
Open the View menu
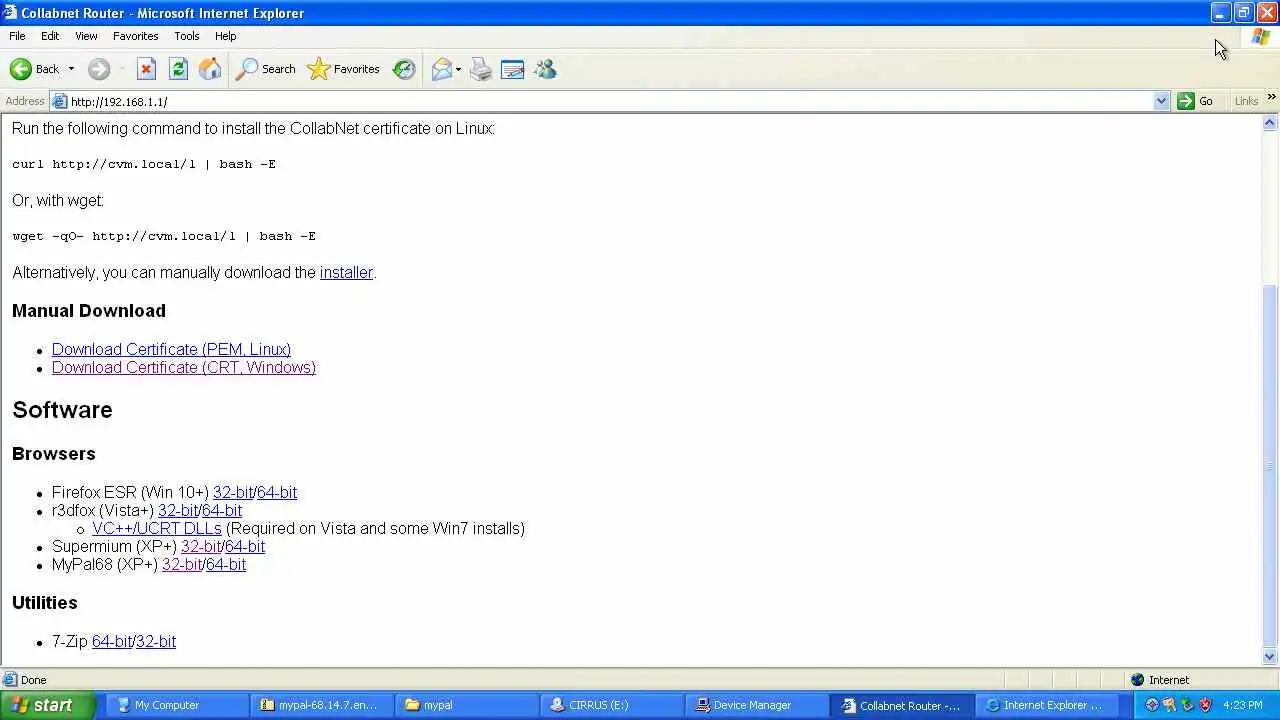pos(86,36)
